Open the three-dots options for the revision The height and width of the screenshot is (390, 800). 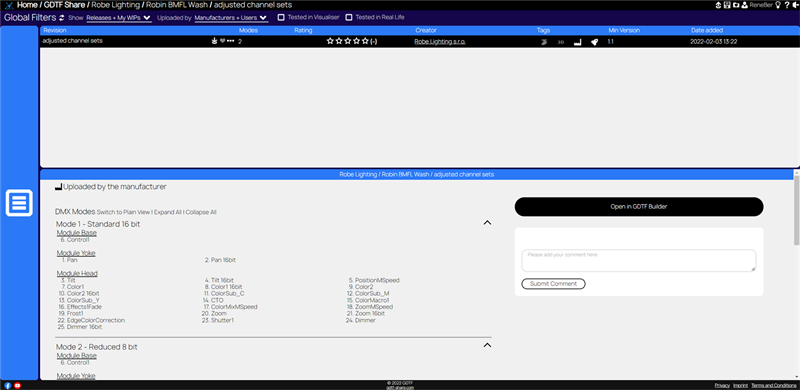point(231,41)
